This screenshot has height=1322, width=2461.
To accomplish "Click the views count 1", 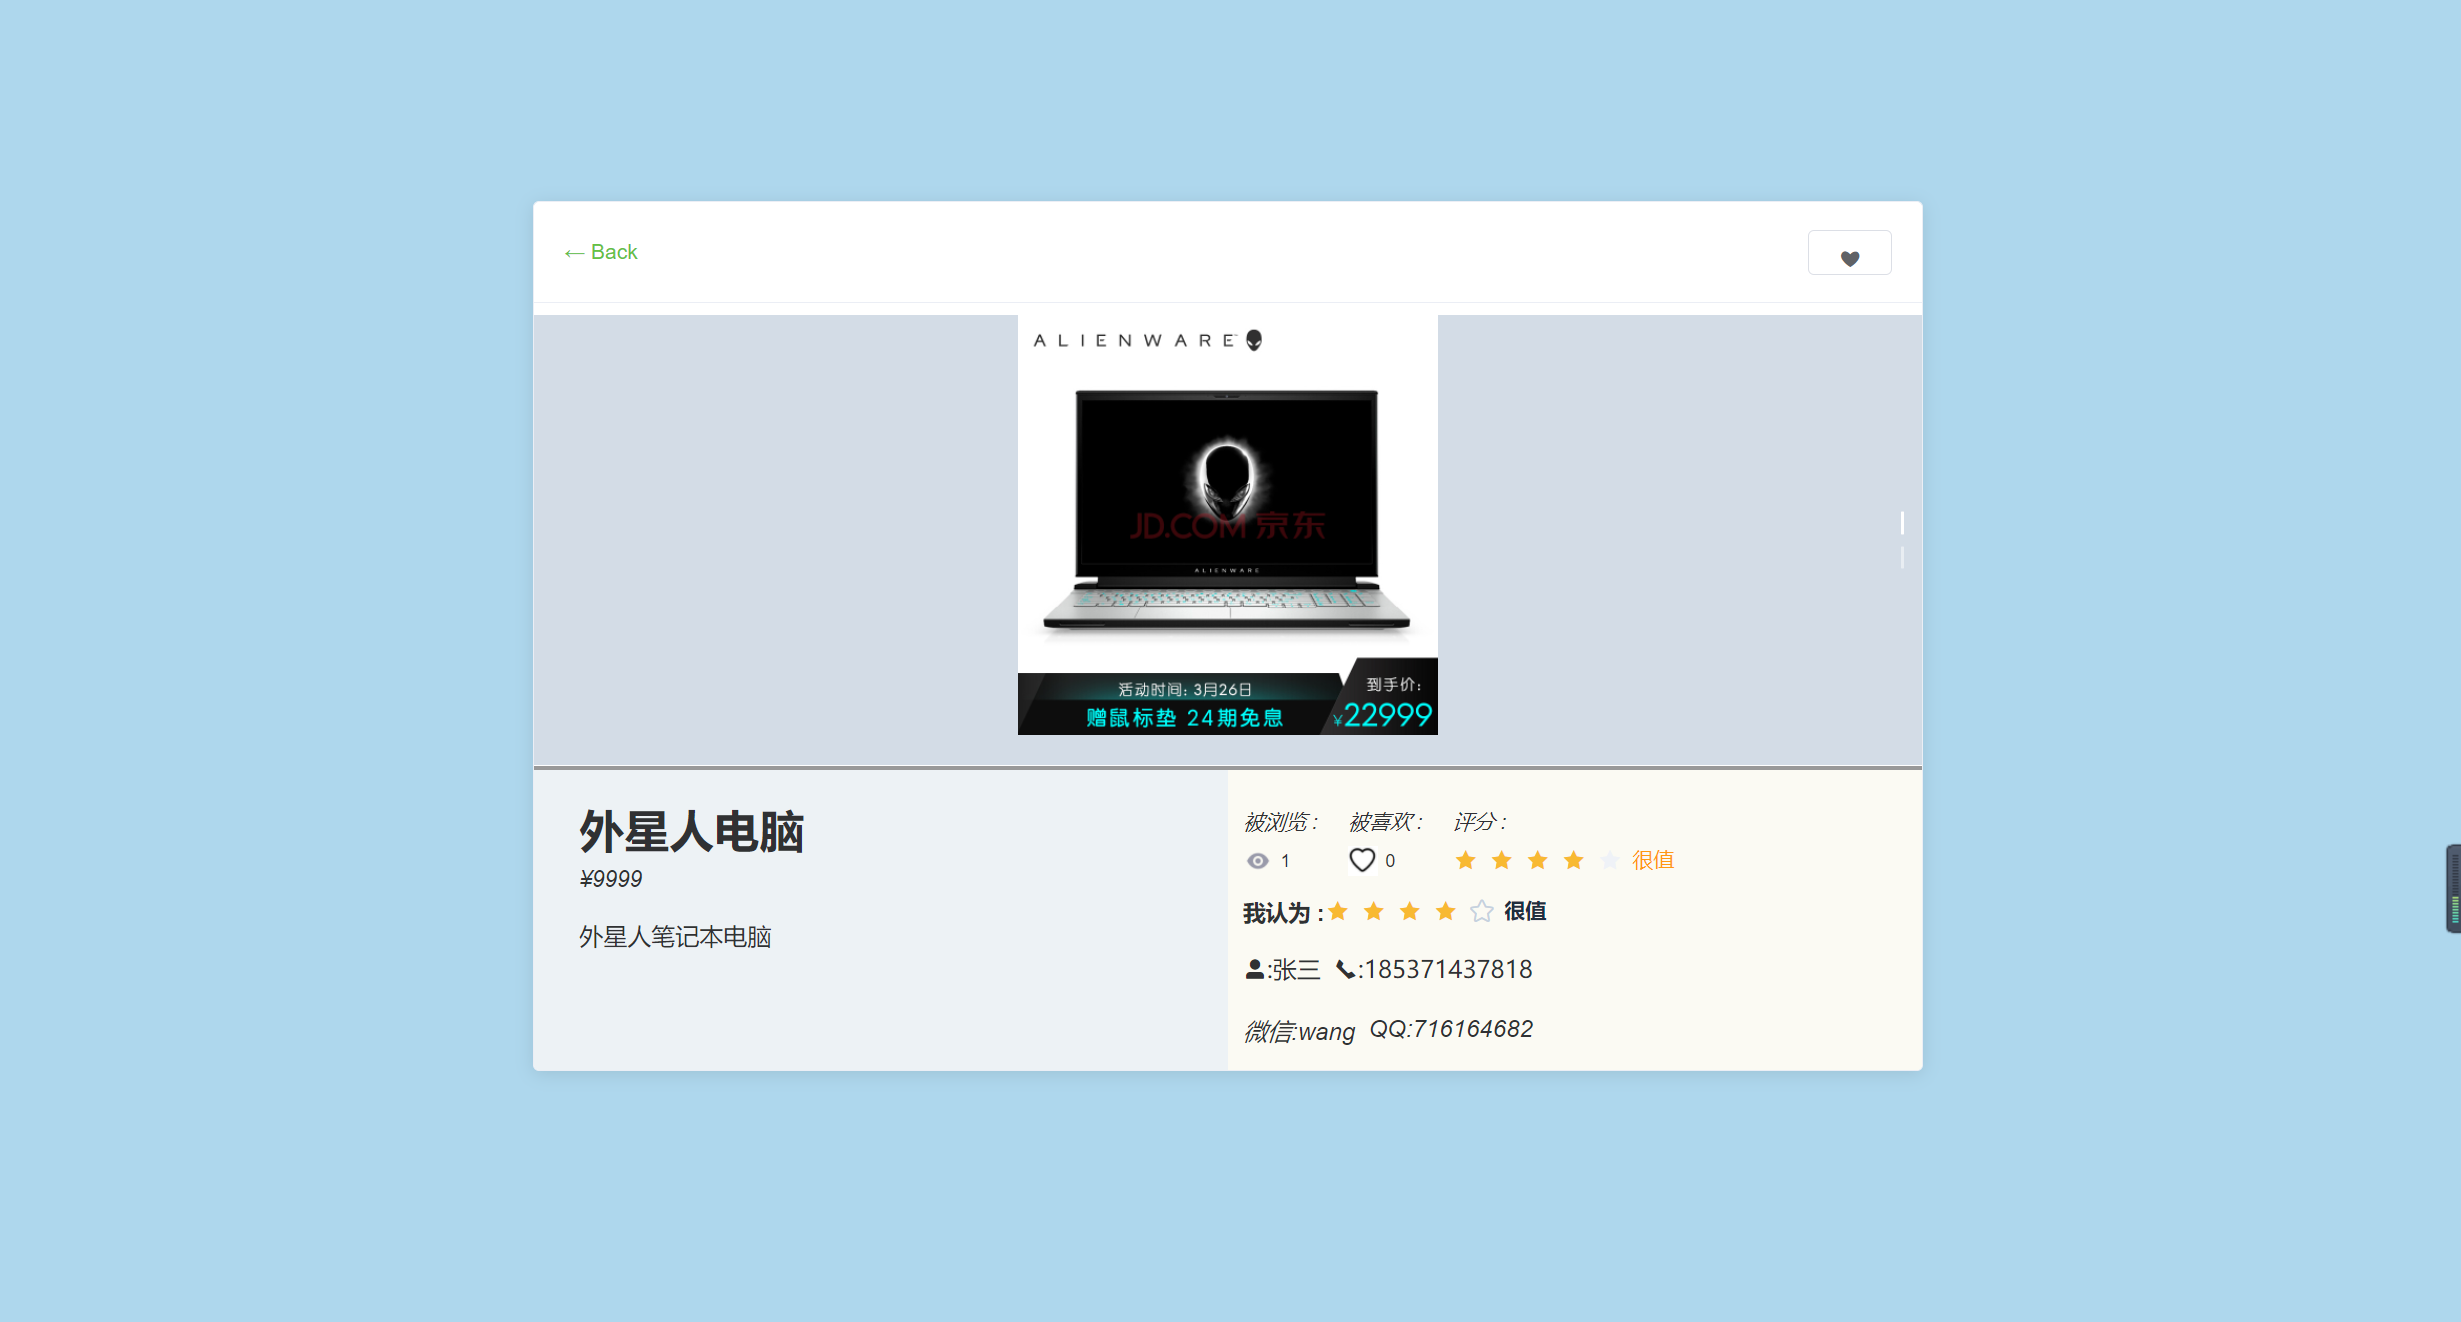I will (x=1285, y=861).
